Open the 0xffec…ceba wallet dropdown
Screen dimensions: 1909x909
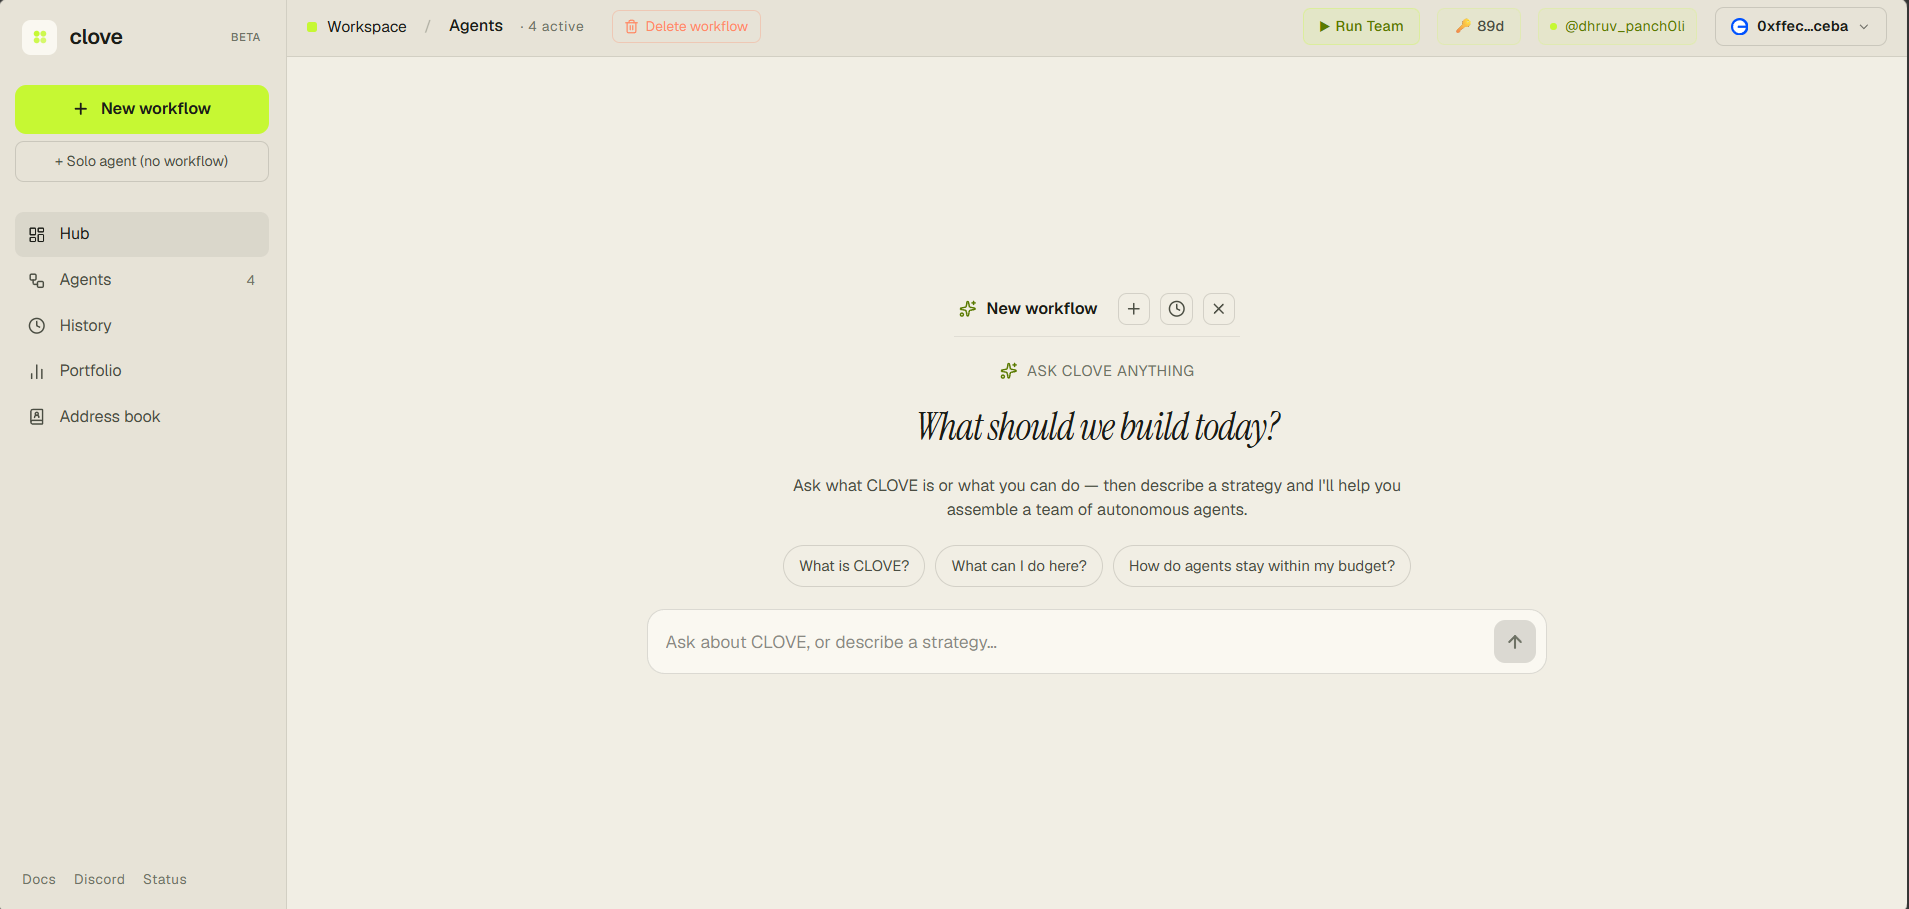coord(1801,27)
